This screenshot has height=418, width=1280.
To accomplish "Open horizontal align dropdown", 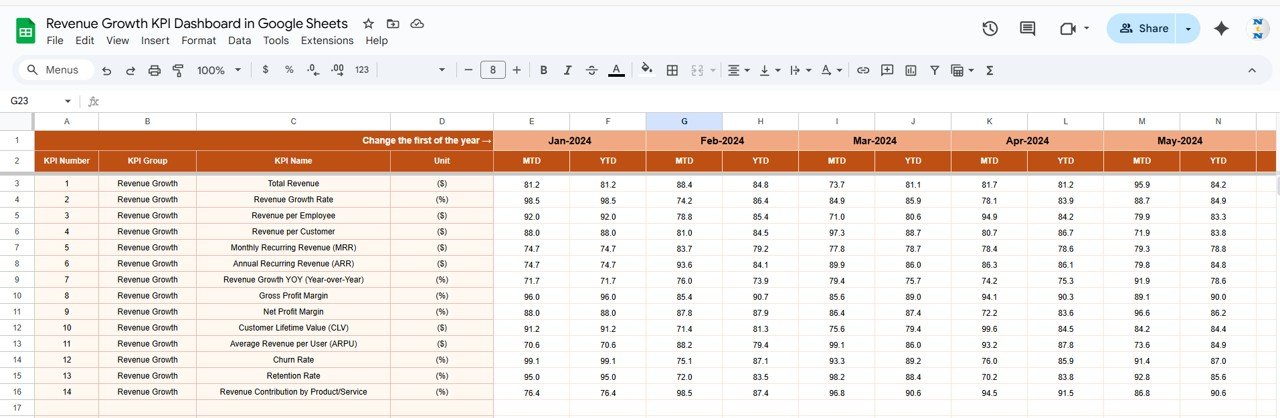I will (738, 70).
